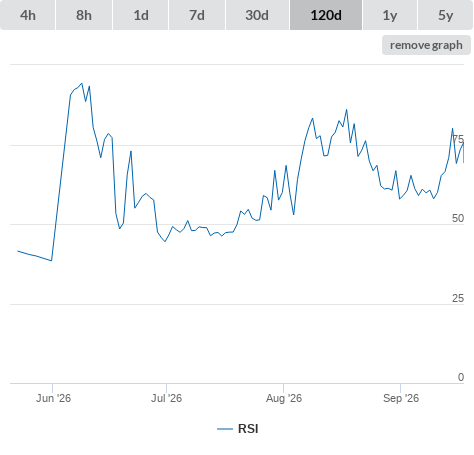Select the 4h time range tab

coord(28,15)
